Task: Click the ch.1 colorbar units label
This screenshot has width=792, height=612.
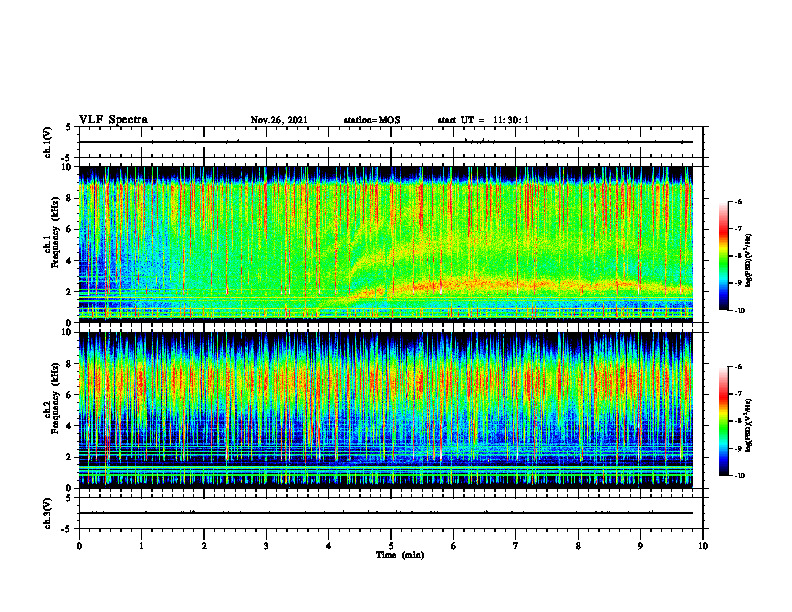Action: [x=749, y=260]
